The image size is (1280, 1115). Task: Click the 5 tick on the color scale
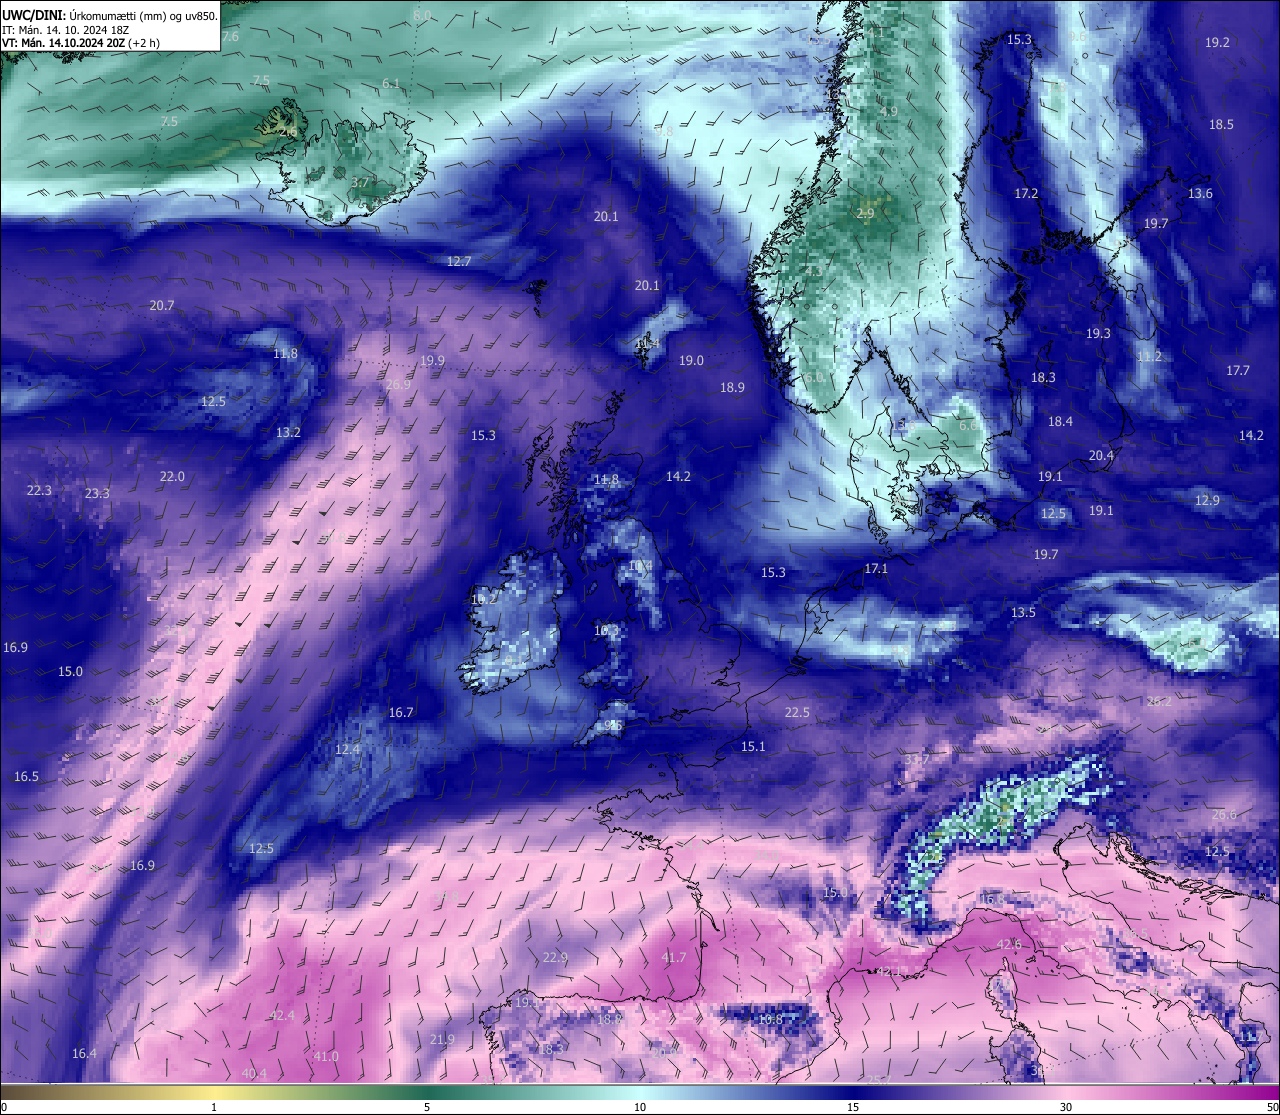(427, 1106)
